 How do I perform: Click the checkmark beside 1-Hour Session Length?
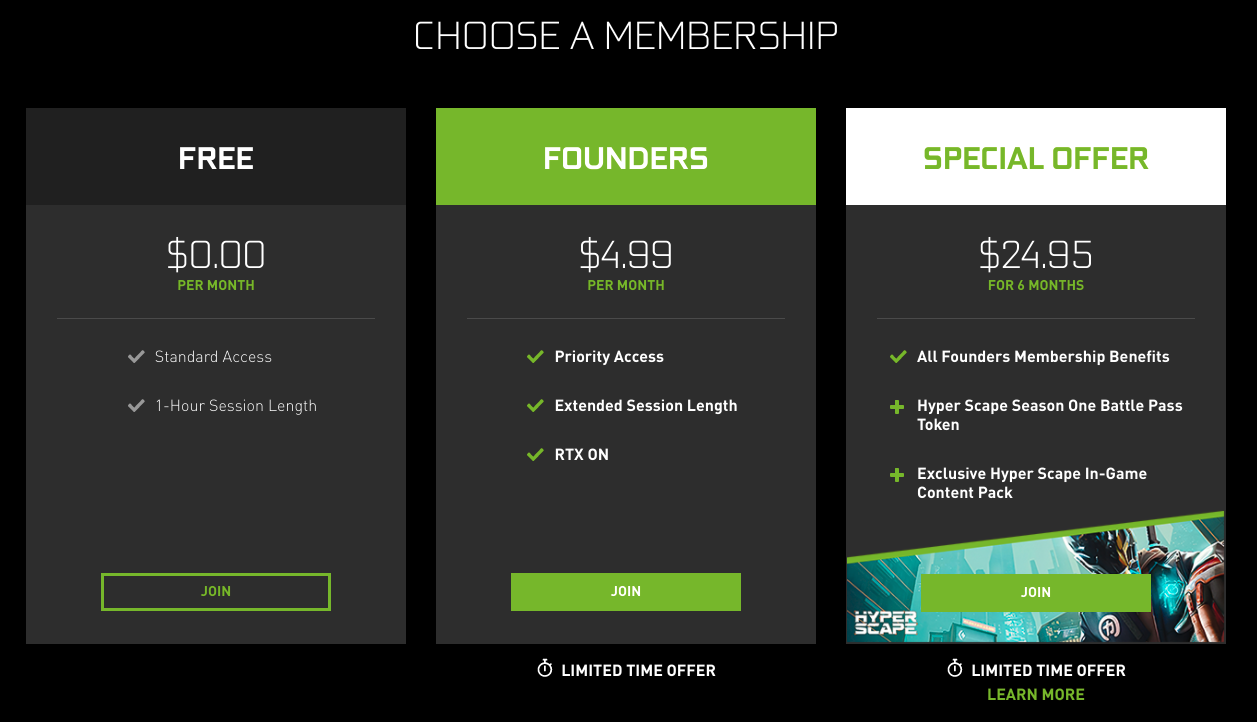(136, 405)
